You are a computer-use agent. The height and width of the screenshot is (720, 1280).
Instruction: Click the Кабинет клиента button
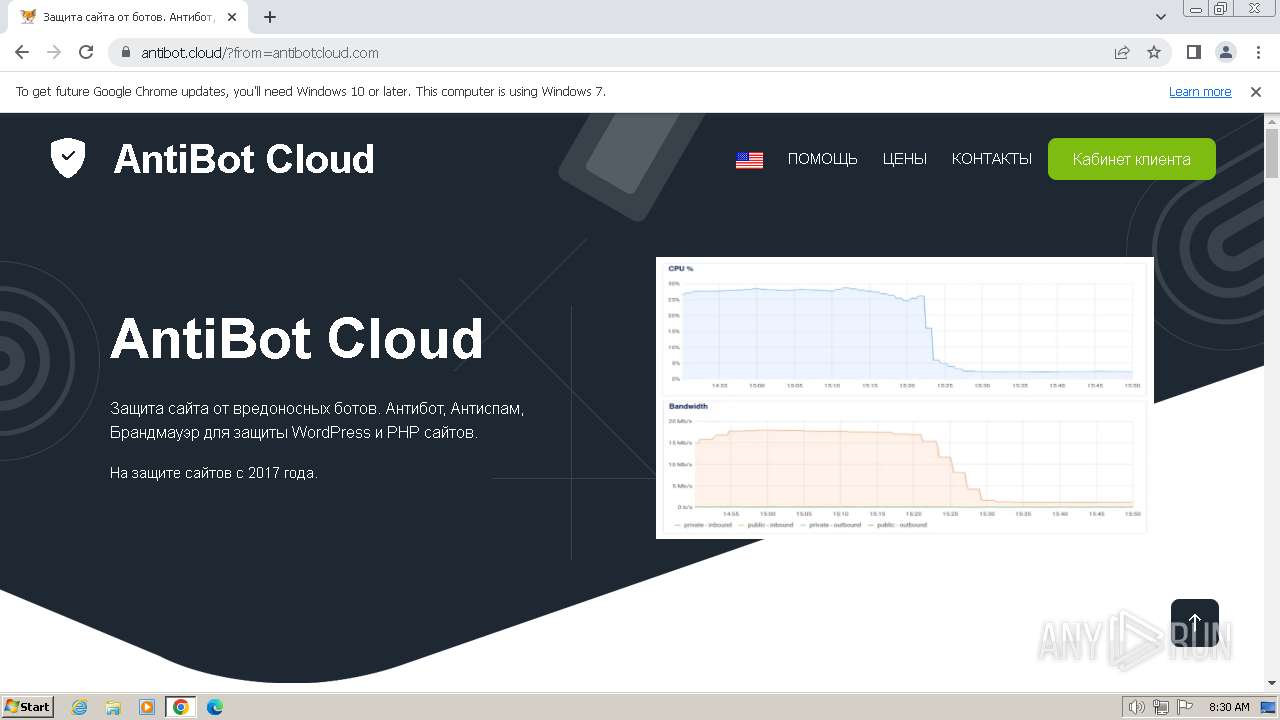[1131, 159]
